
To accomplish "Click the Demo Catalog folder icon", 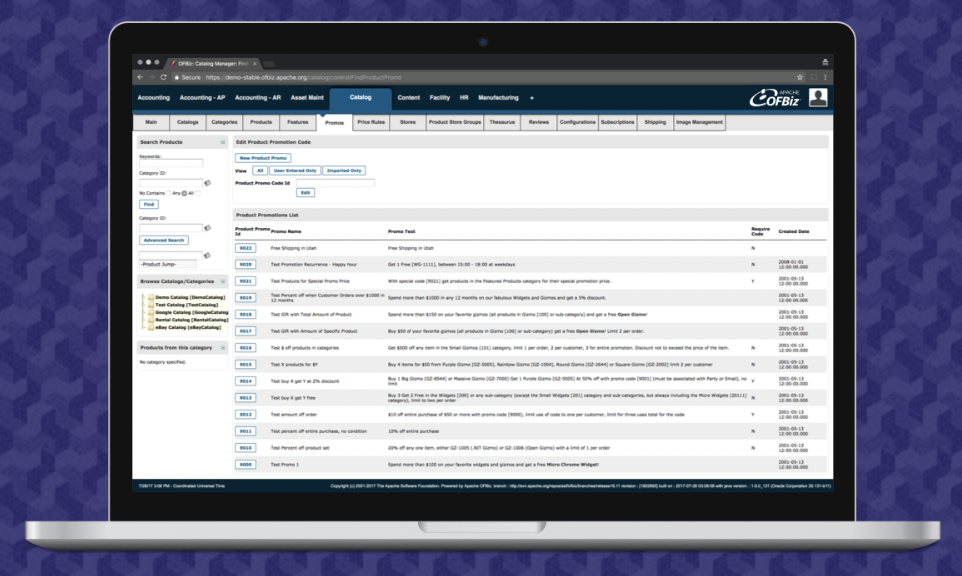I will click(x=150, y=297).
